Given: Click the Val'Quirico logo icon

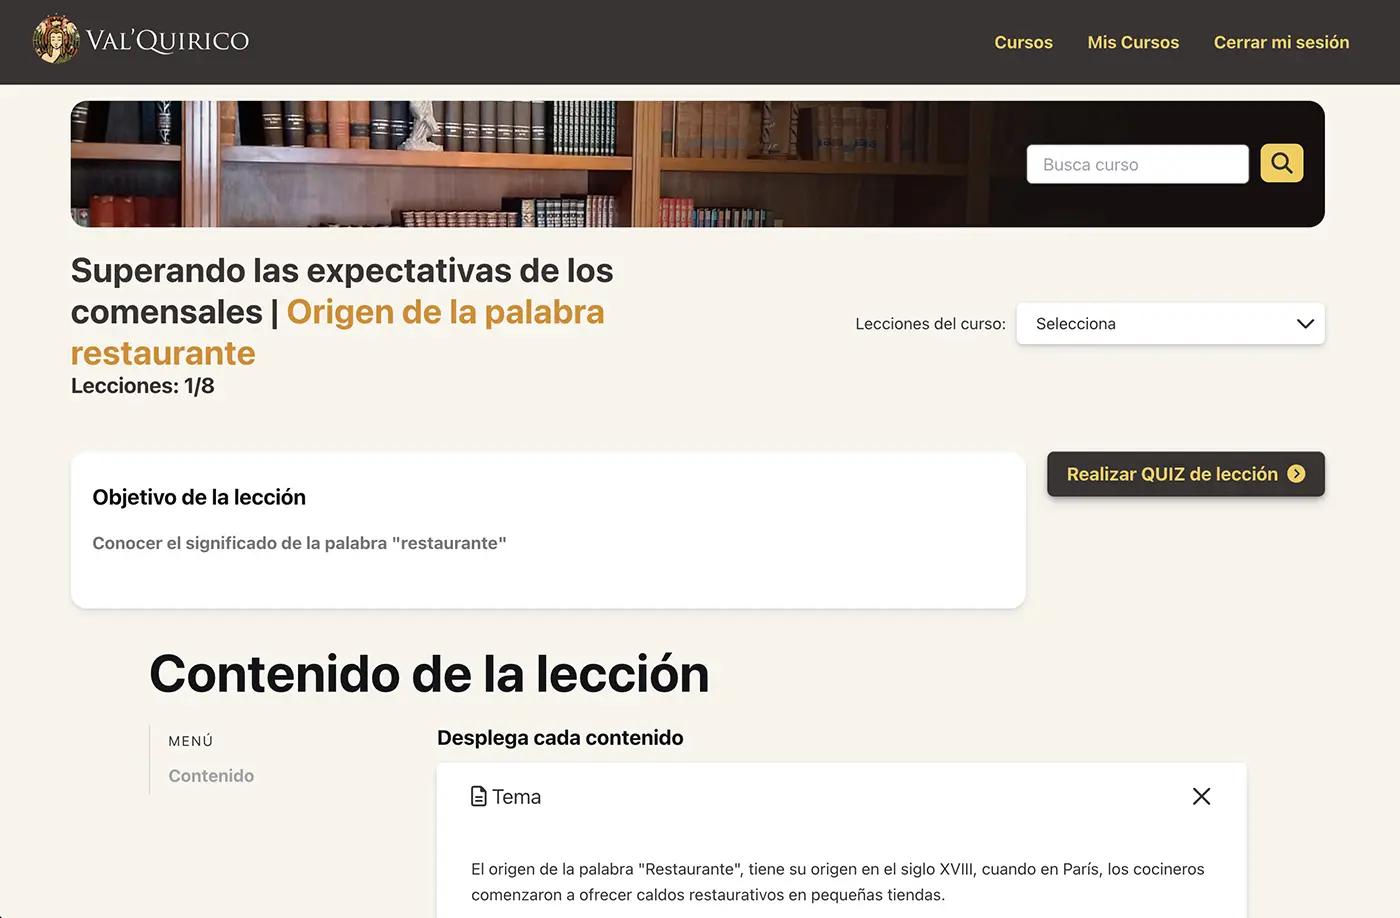Looking at the screenshot, I should pyautogui.click(x=55, y=39).
